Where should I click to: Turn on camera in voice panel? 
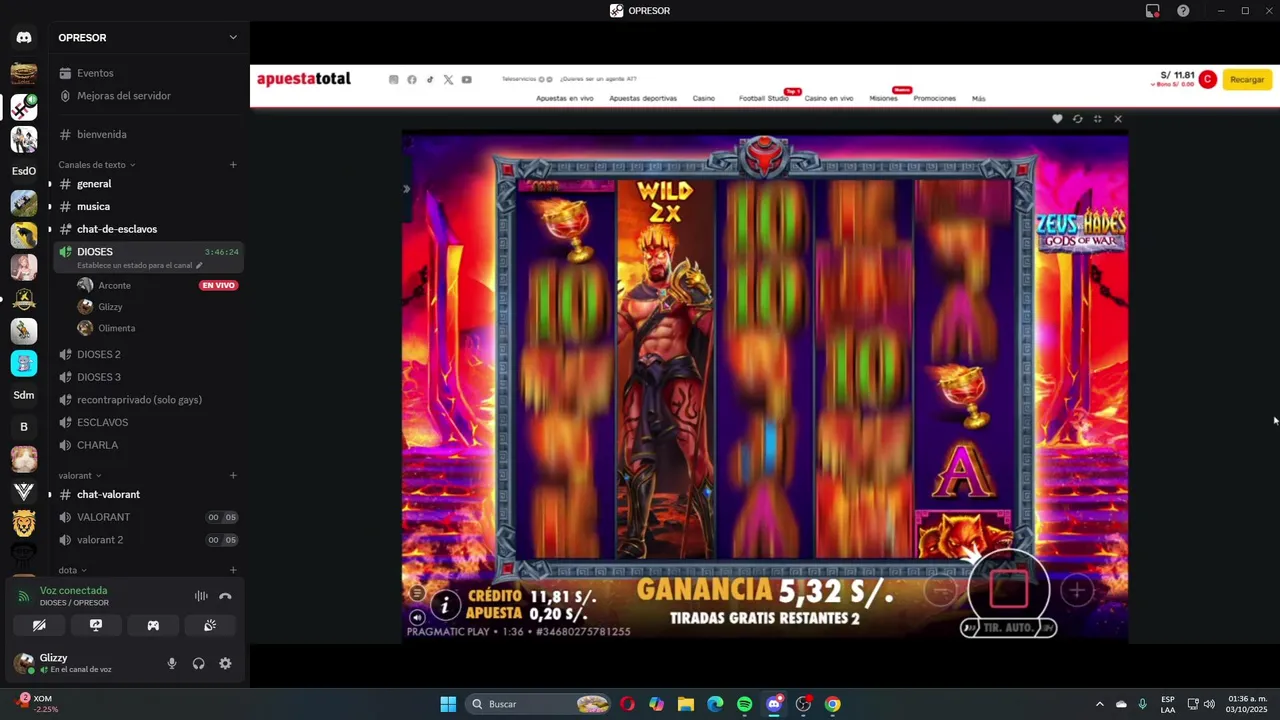click(x=39, y=625)
